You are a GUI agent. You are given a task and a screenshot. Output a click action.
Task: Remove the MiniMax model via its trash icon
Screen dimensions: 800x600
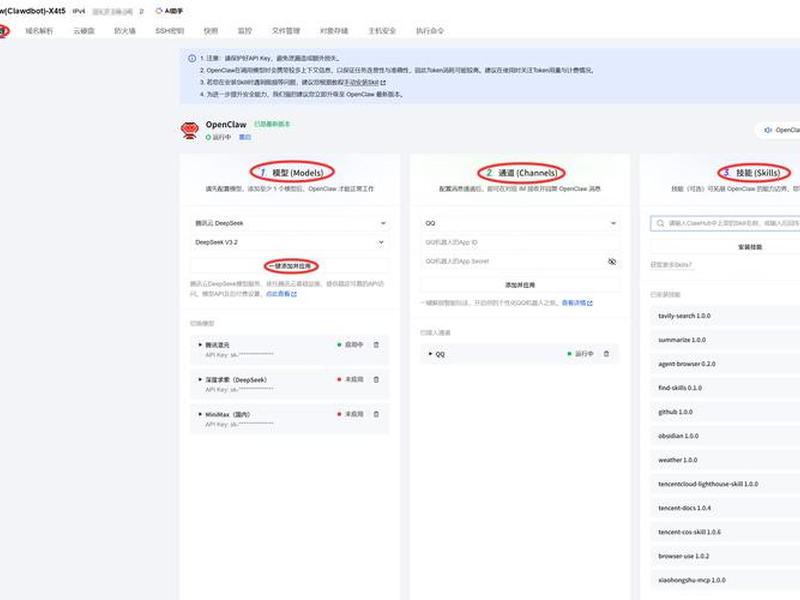click(376, 414)
